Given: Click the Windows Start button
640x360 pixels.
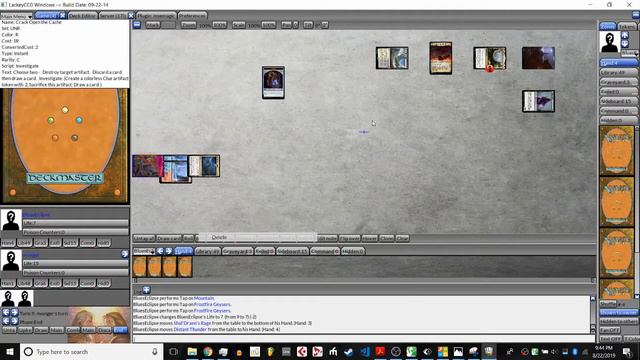Looking at the screenshot, I should click(10, 351).
